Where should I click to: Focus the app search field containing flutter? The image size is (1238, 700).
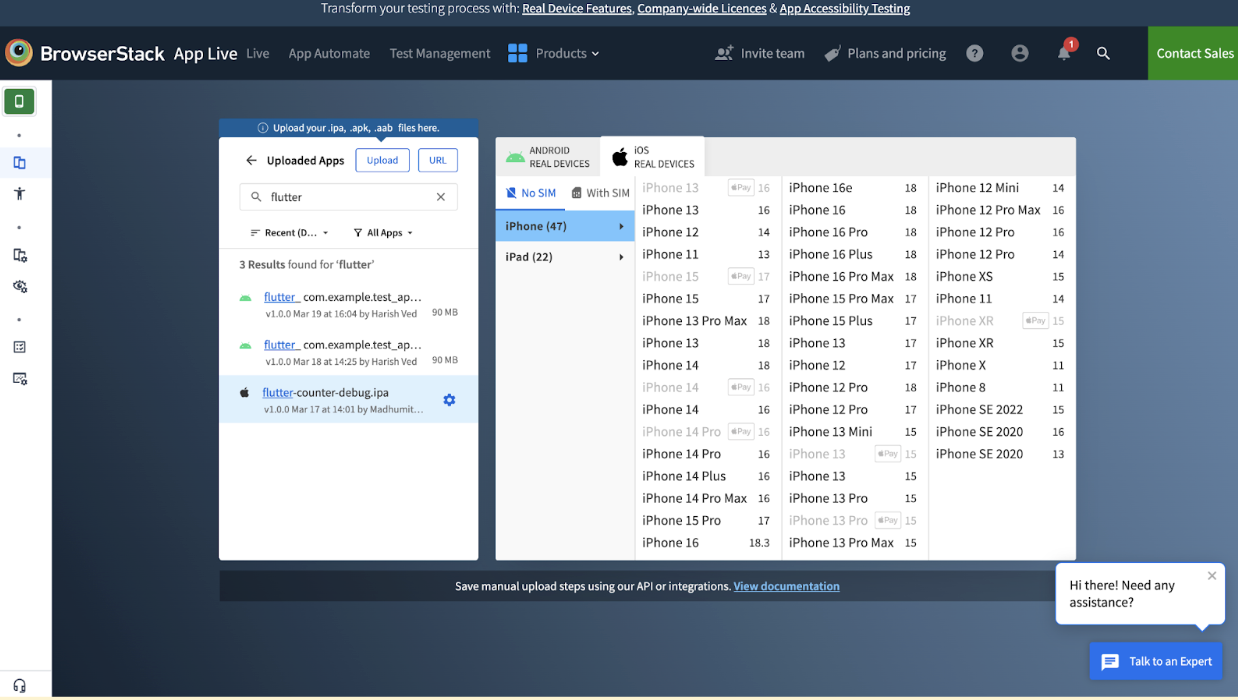tap(349, 197)
